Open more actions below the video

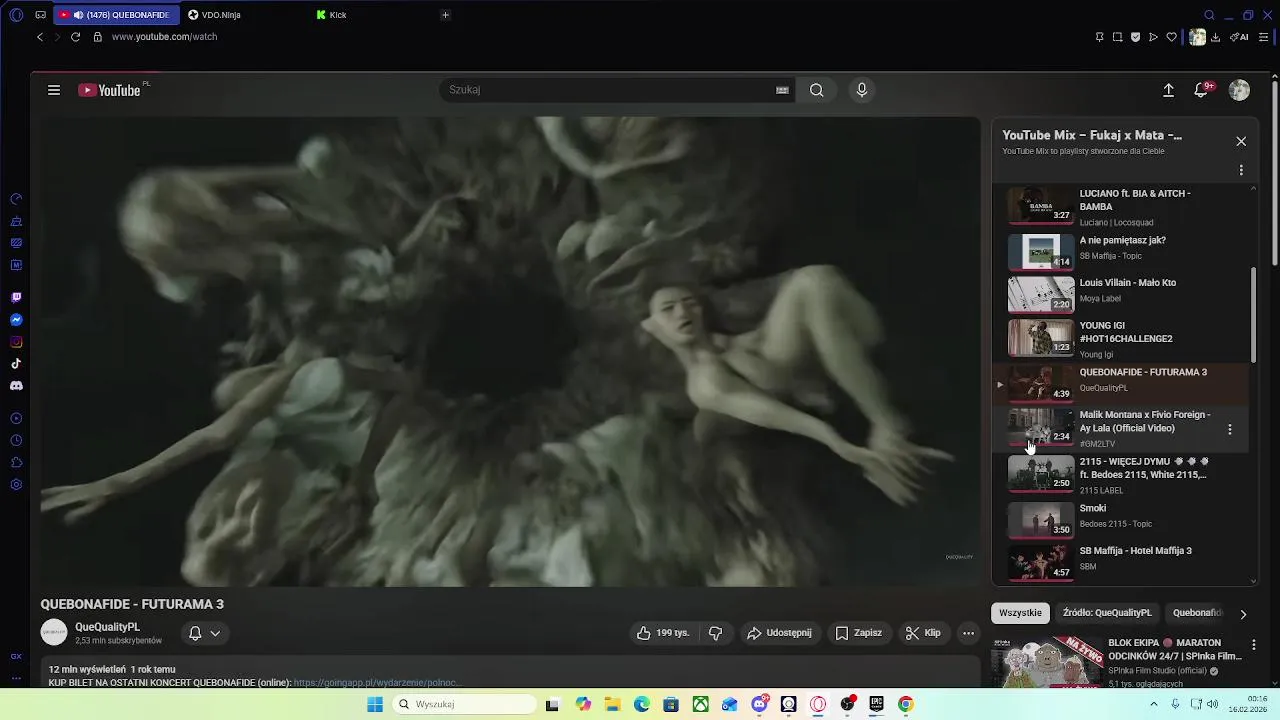(x=968, y=633)
